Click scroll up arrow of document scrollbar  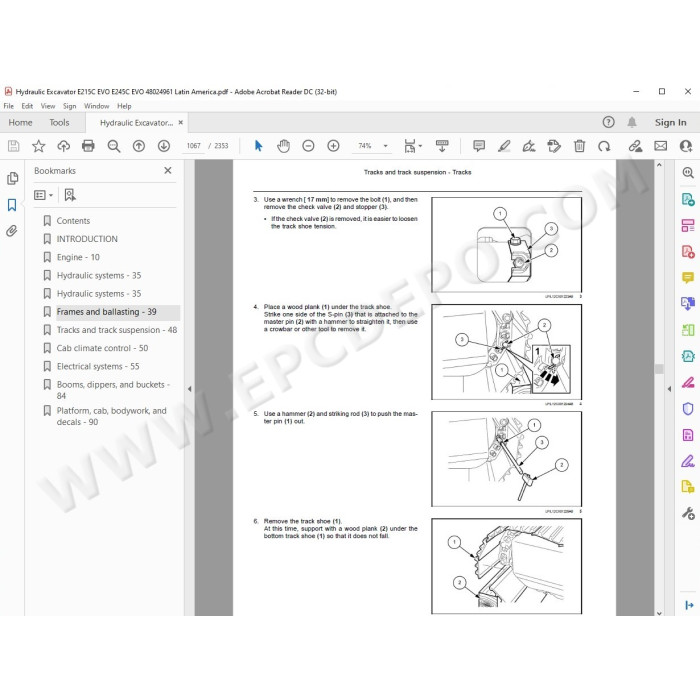click(x=659, y=165)
